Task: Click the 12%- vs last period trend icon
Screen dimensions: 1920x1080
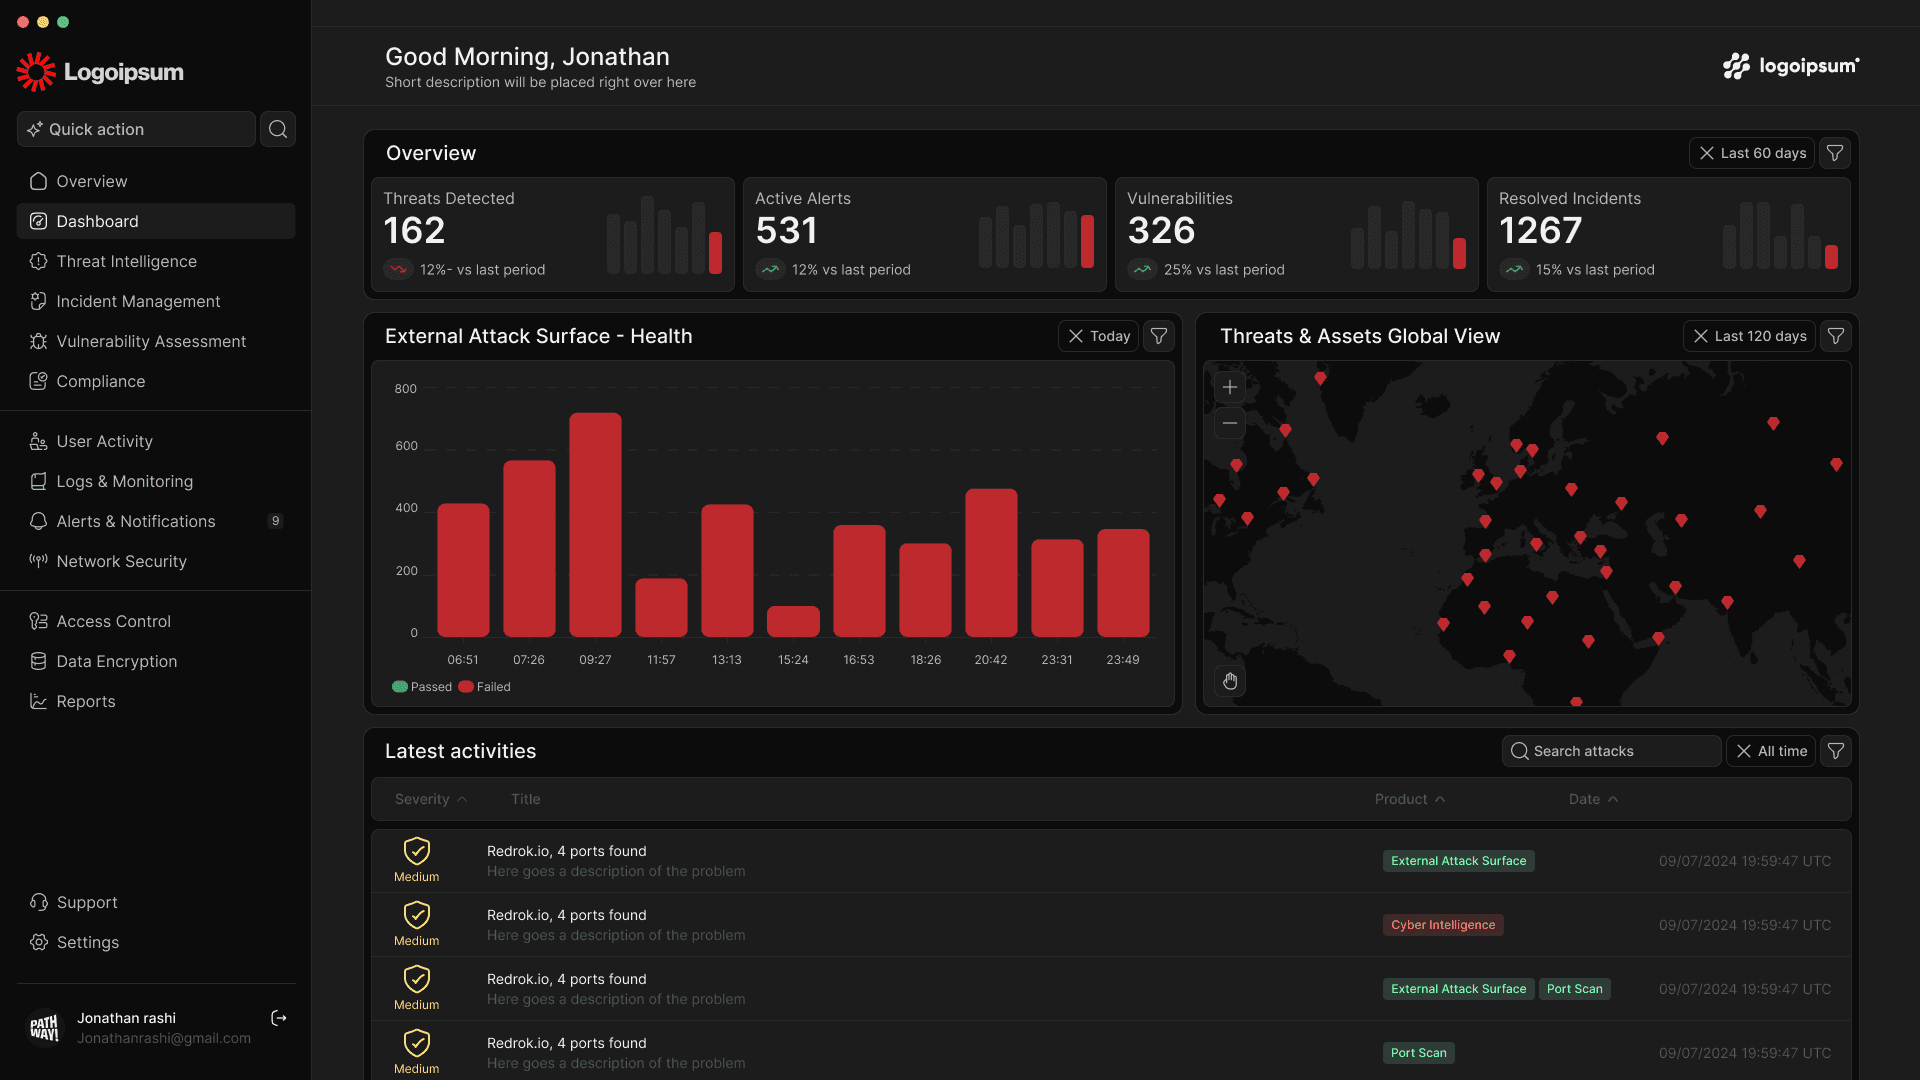Action: (398, 269)
